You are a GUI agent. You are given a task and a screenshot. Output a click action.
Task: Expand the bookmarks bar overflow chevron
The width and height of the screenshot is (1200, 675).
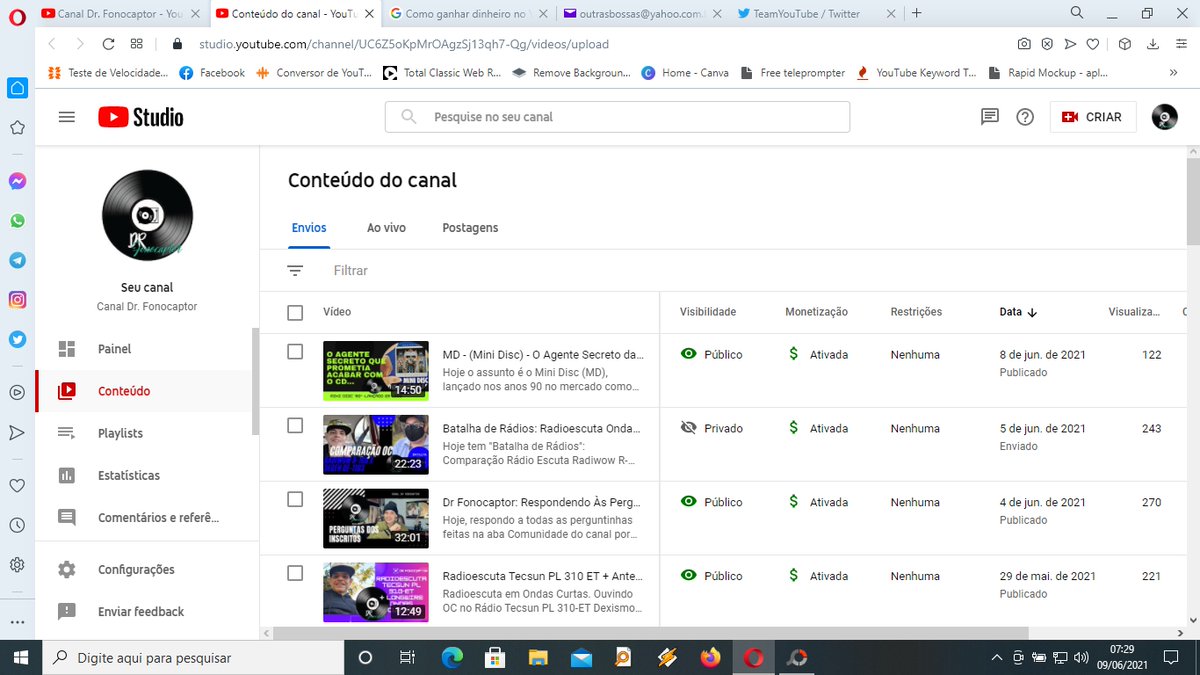point(1173,73)
